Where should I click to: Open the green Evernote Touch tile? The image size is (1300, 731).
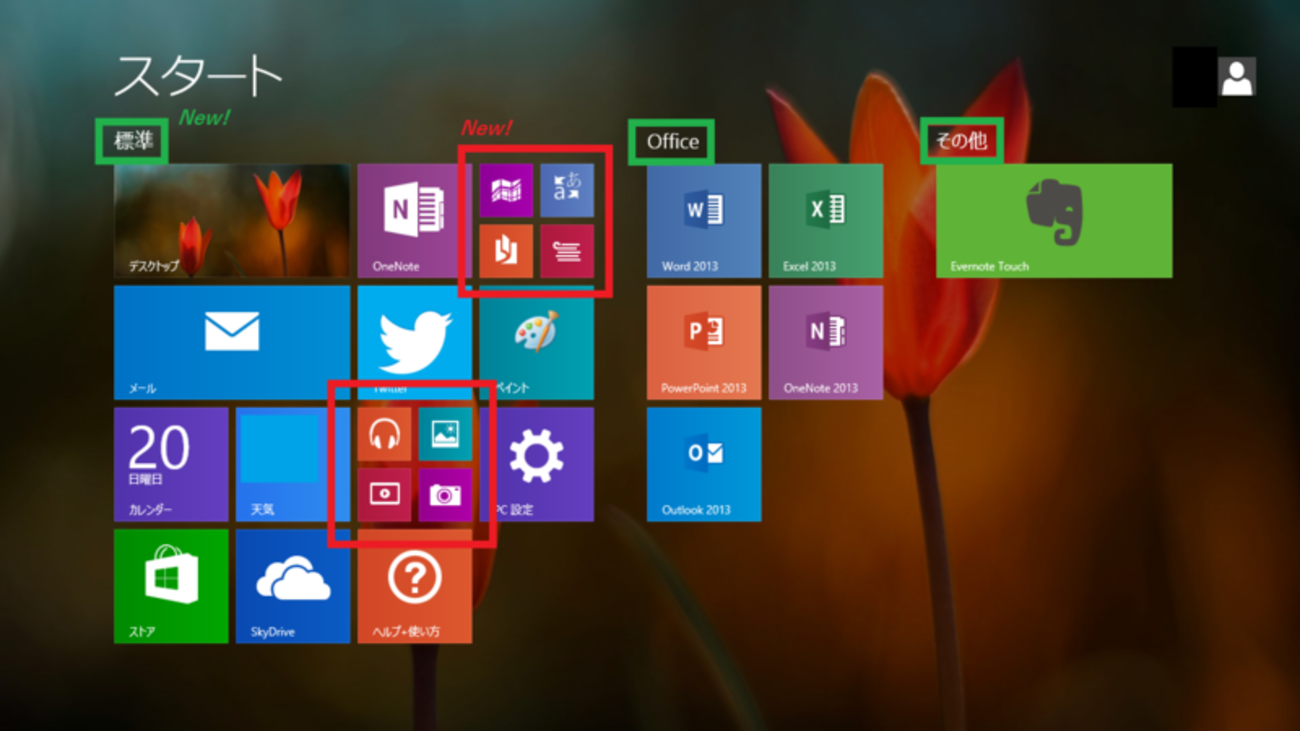tap(1054, 221)
